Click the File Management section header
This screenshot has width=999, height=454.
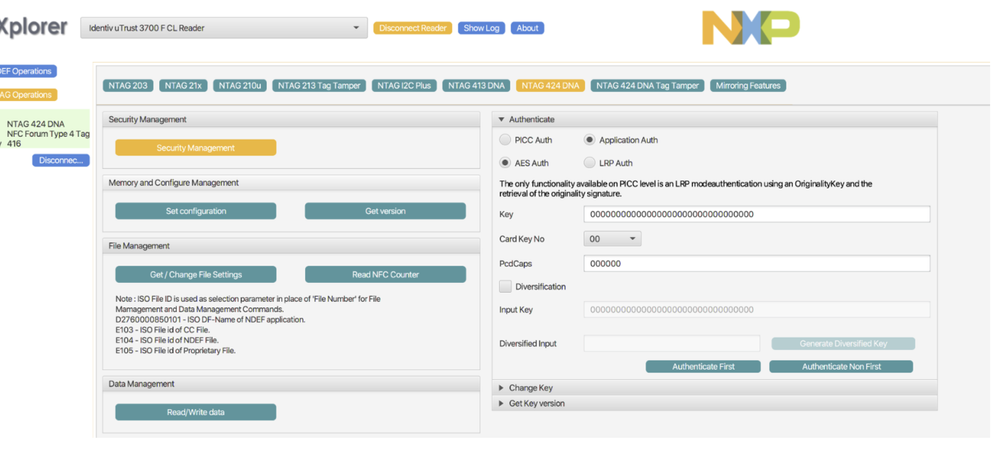(x=291, y=246)
